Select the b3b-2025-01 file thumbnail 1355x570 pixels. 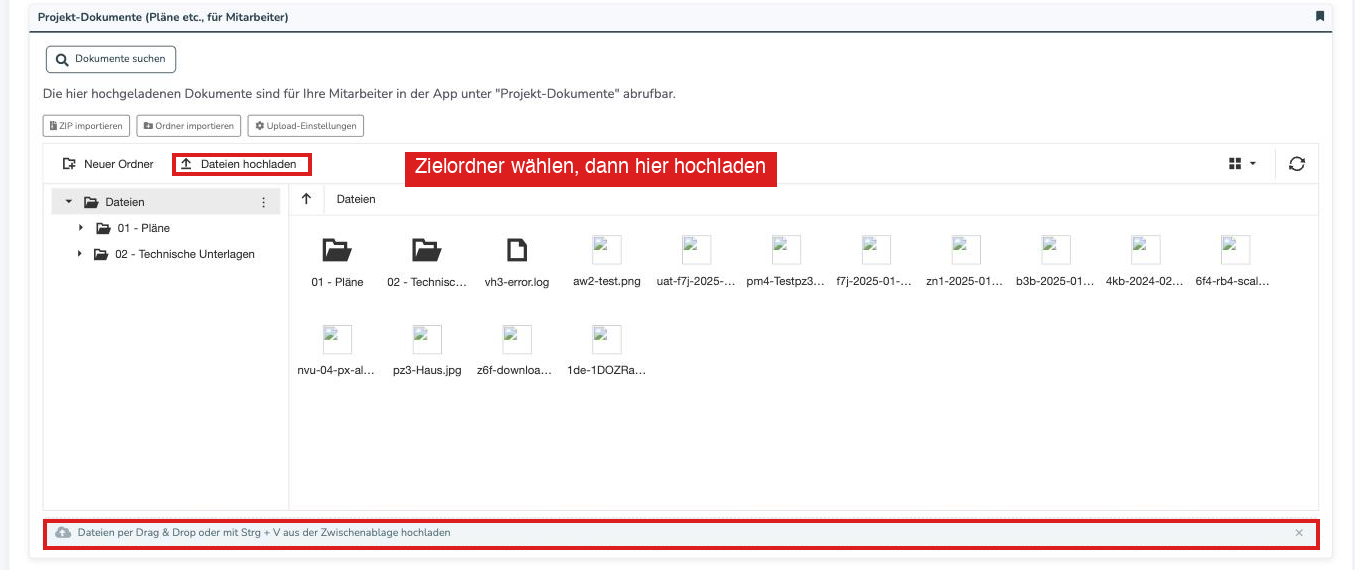1056,249
